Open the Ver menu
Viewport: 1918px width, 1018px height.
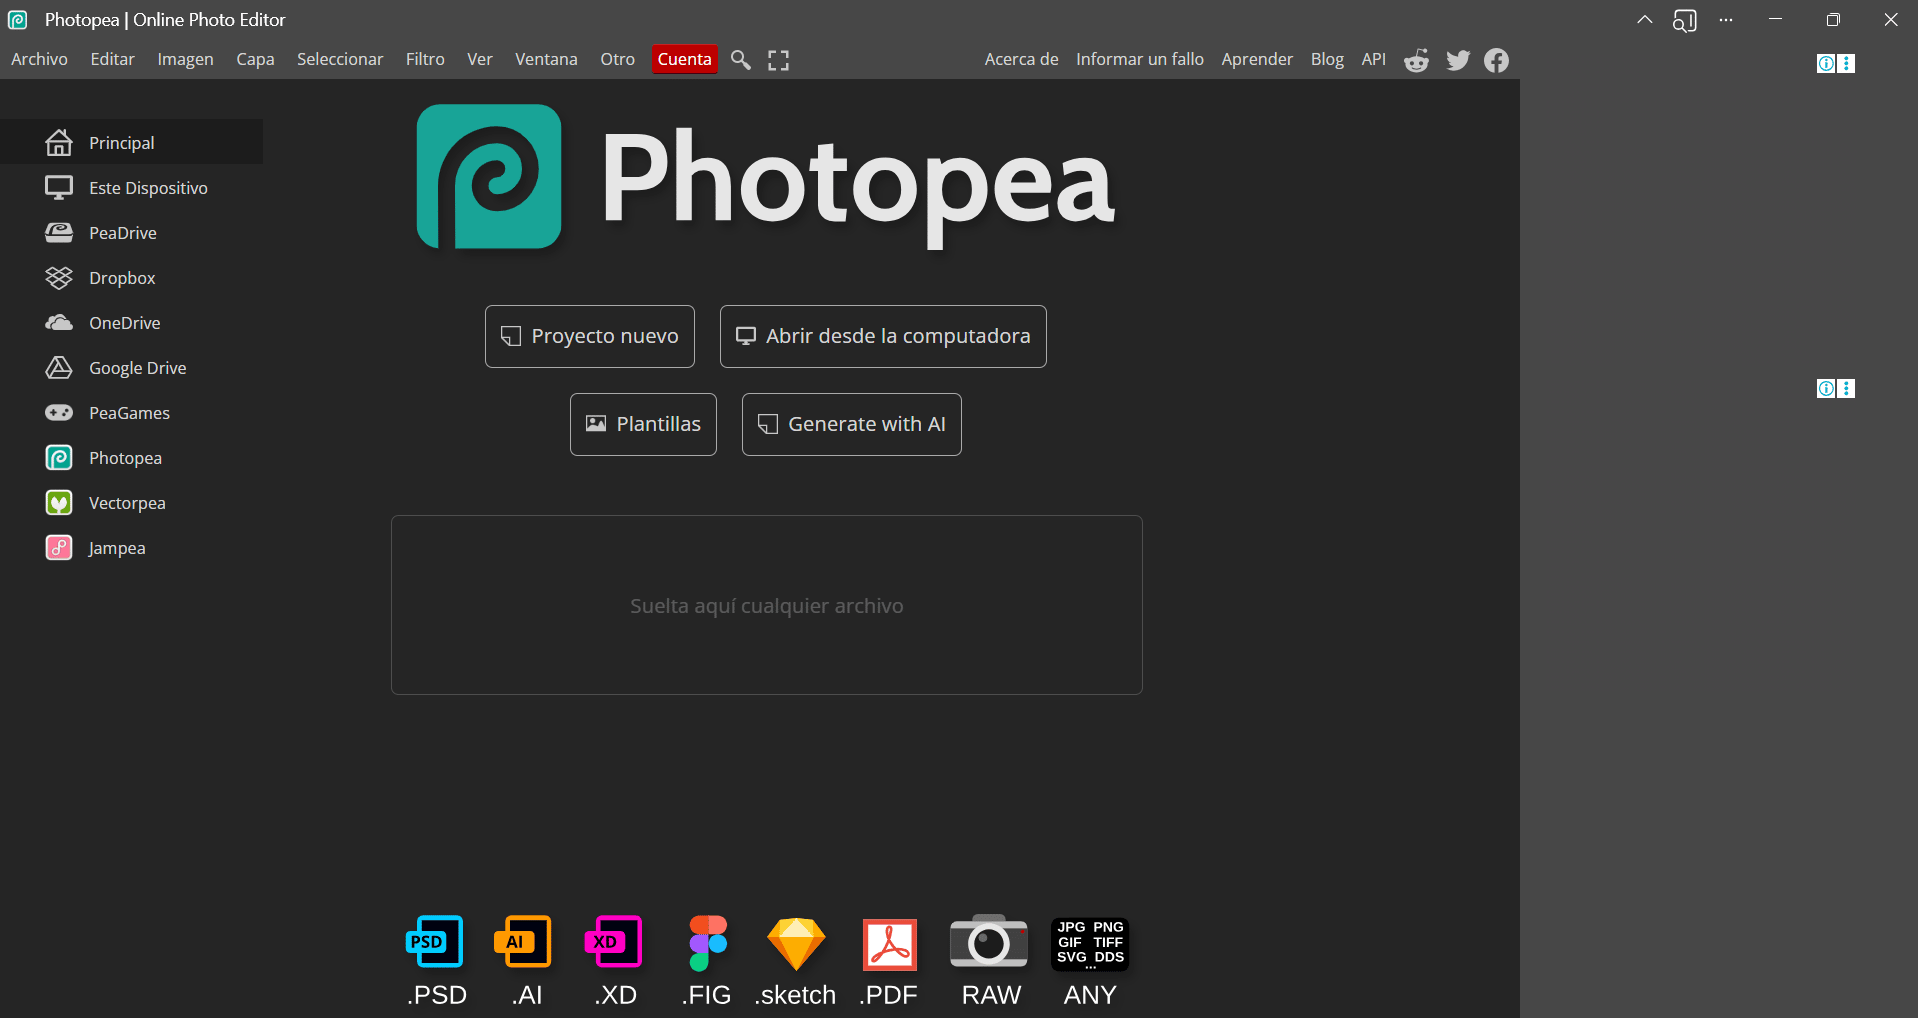click(480, 59)
